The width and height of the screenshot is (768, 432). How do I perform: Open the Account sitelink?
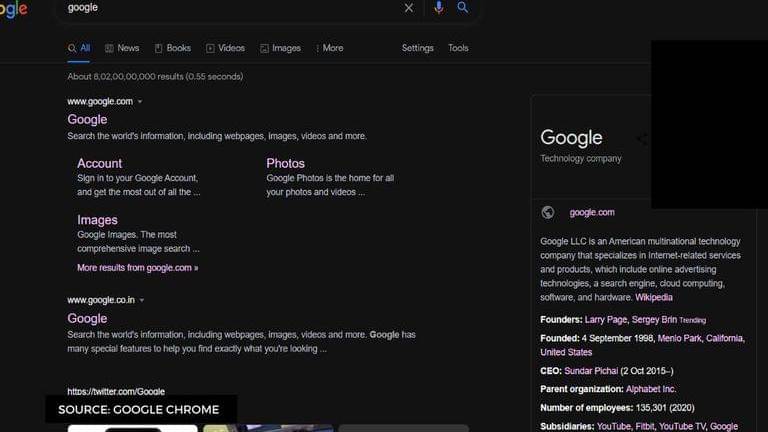(99, 163)
